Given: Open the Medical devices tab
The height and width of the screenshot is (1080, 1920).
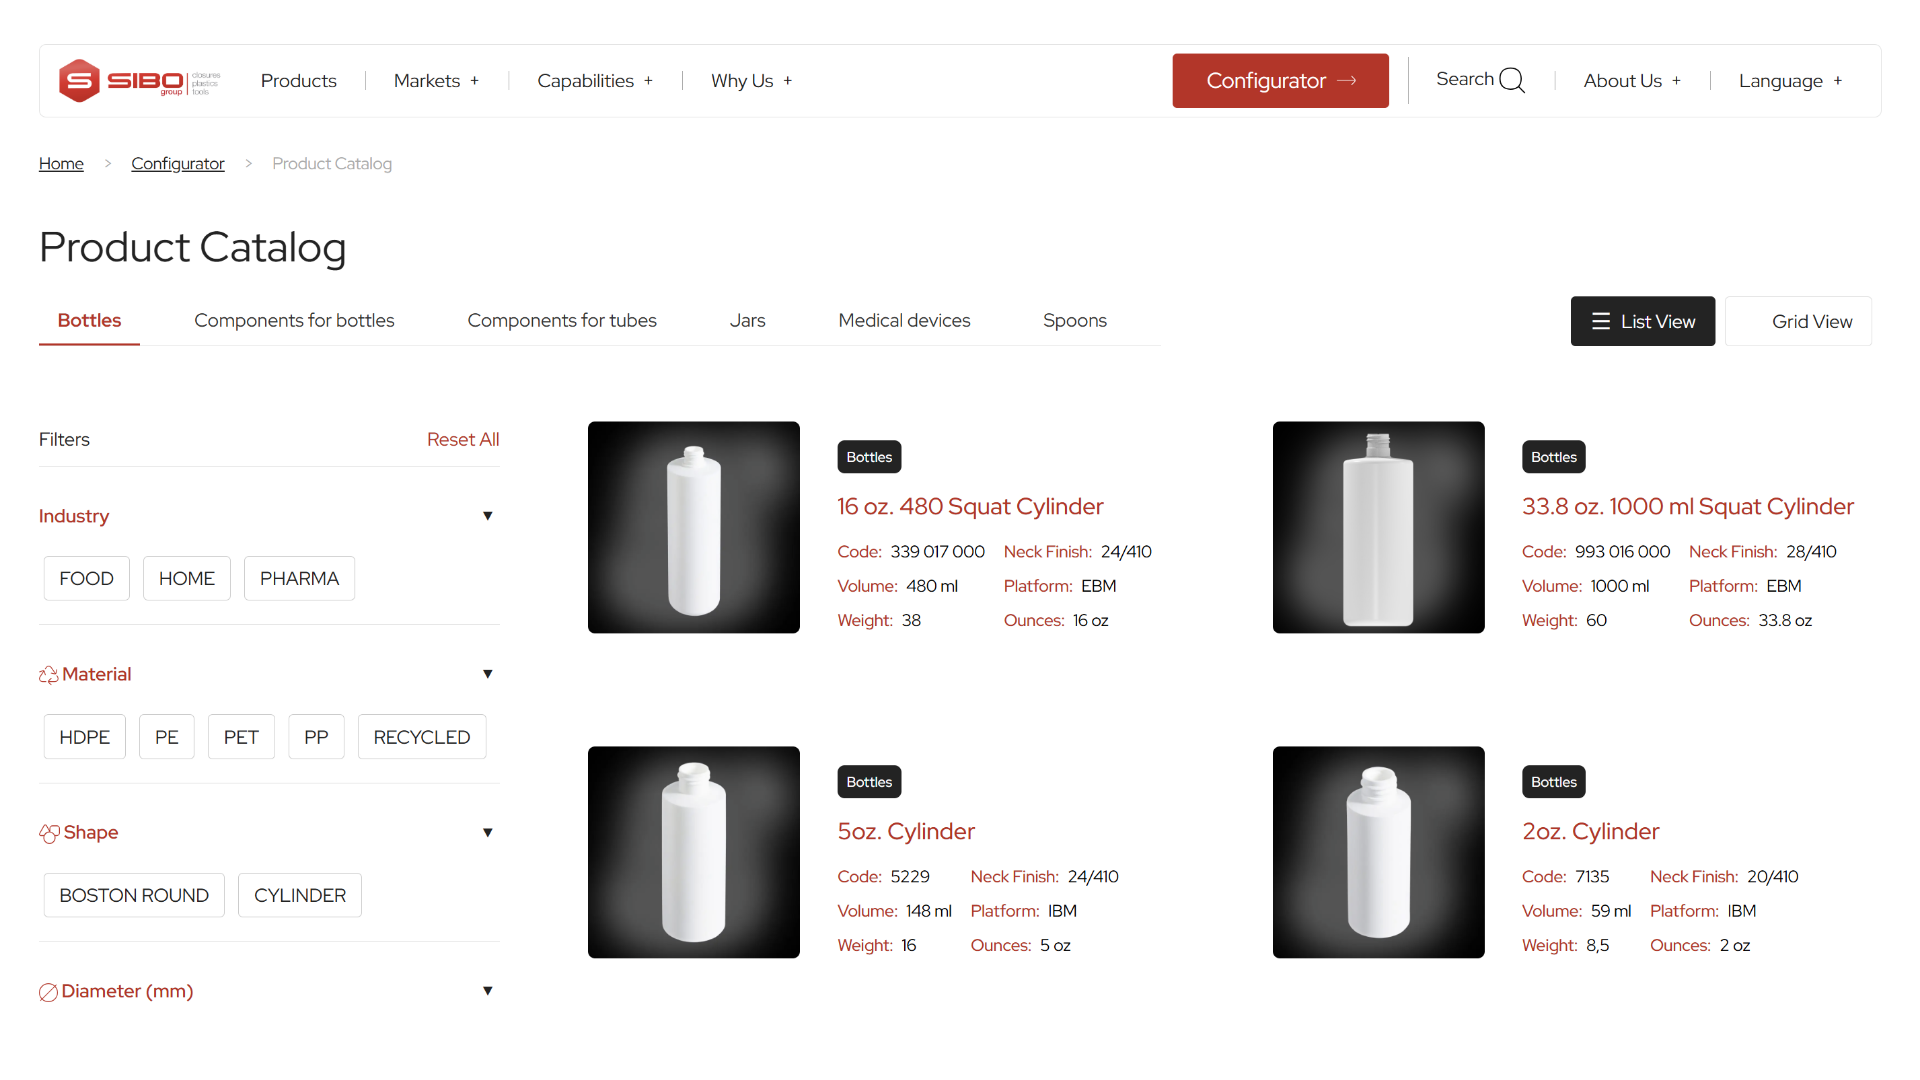Looking at the screenshot, I should 904,320.
